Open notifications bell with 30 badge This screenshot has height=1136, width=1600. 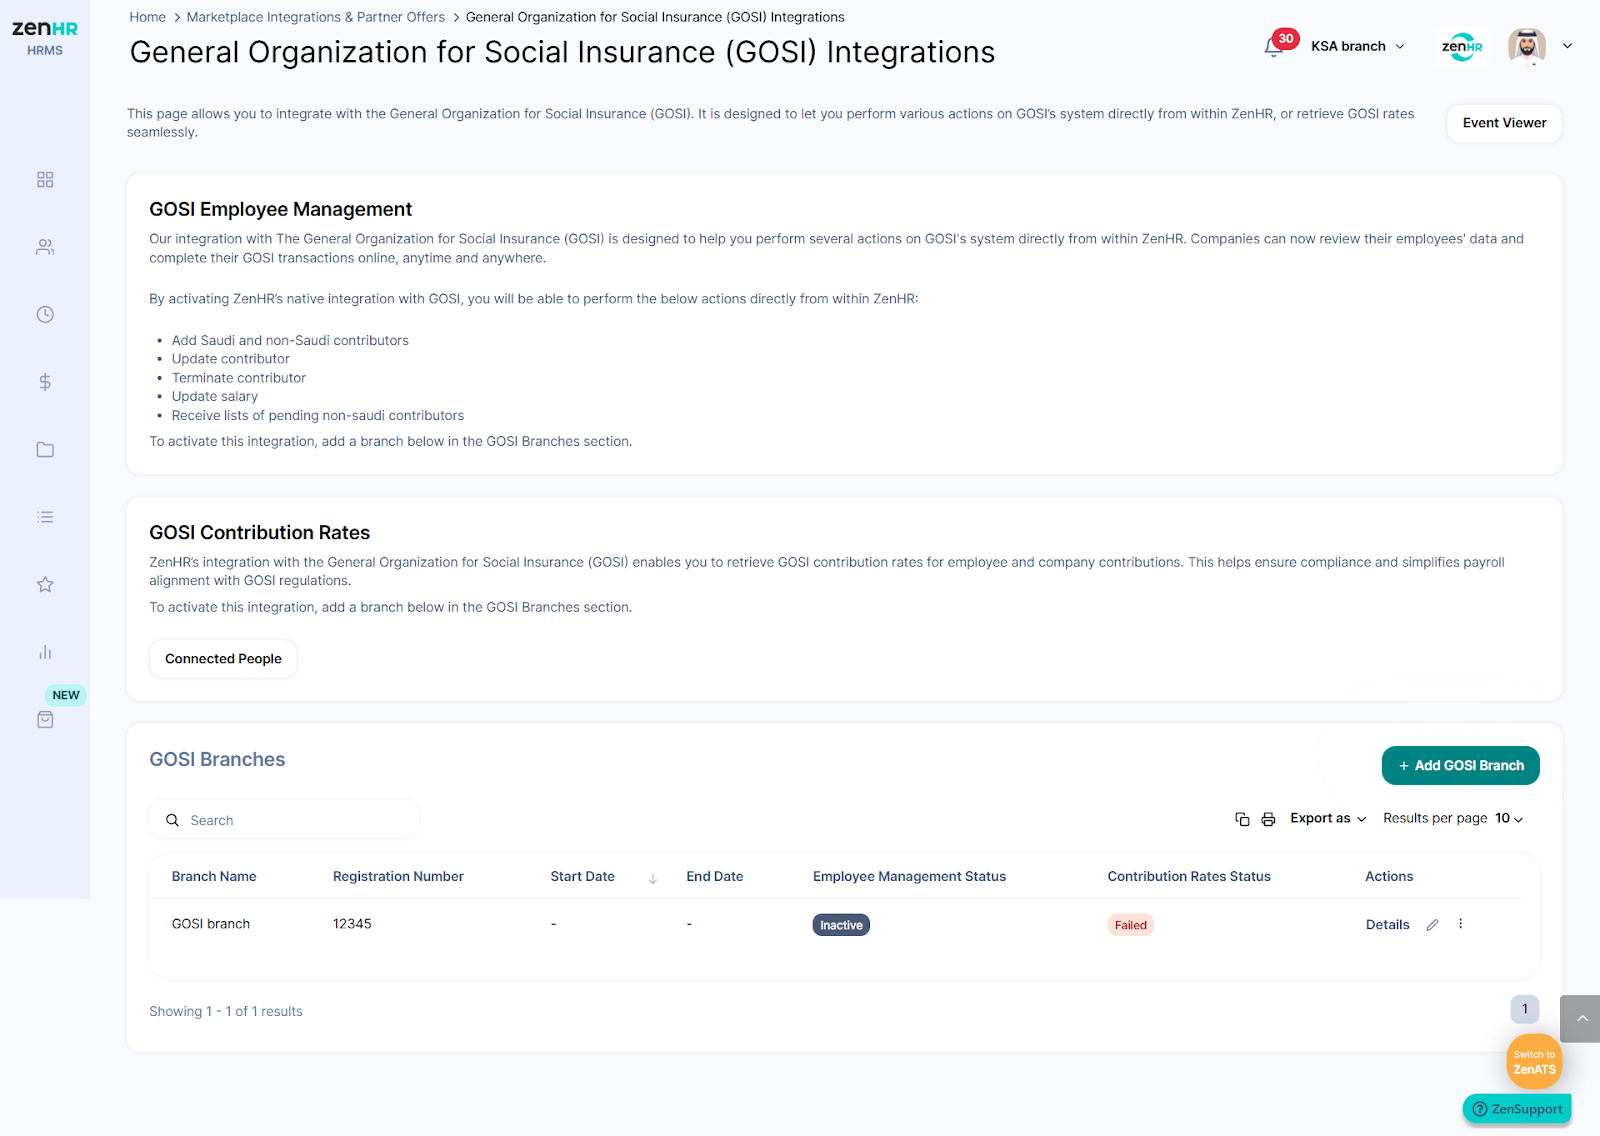[1274, 46]
